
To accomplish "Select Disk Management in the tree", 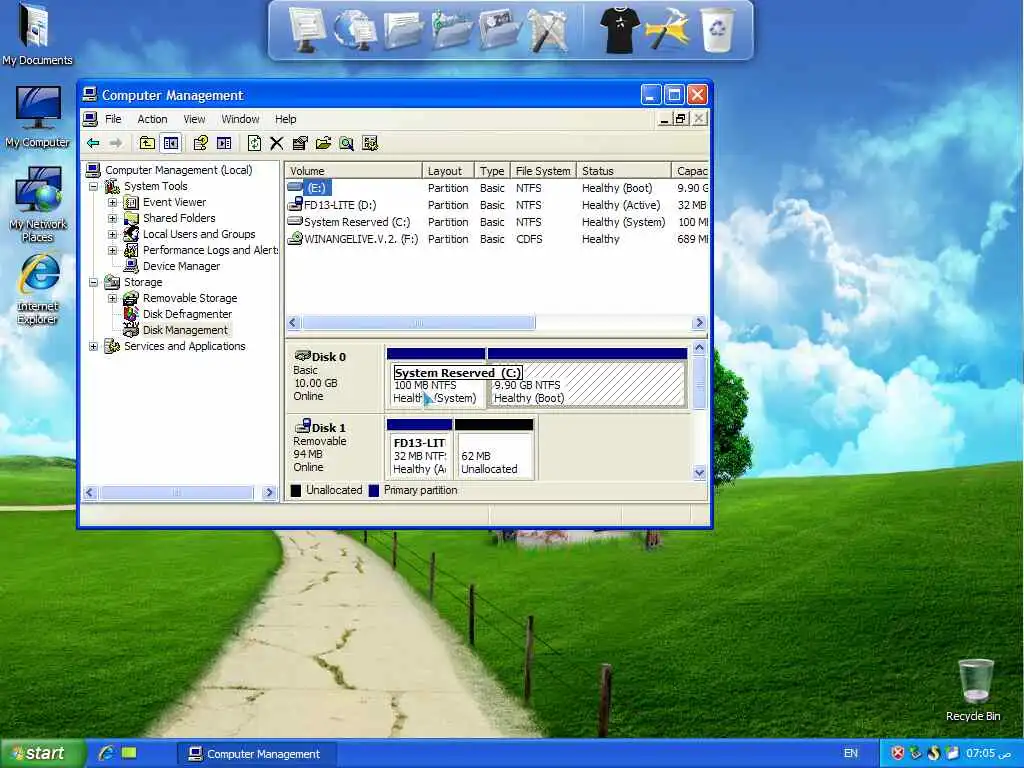I will tap(185, 330).
